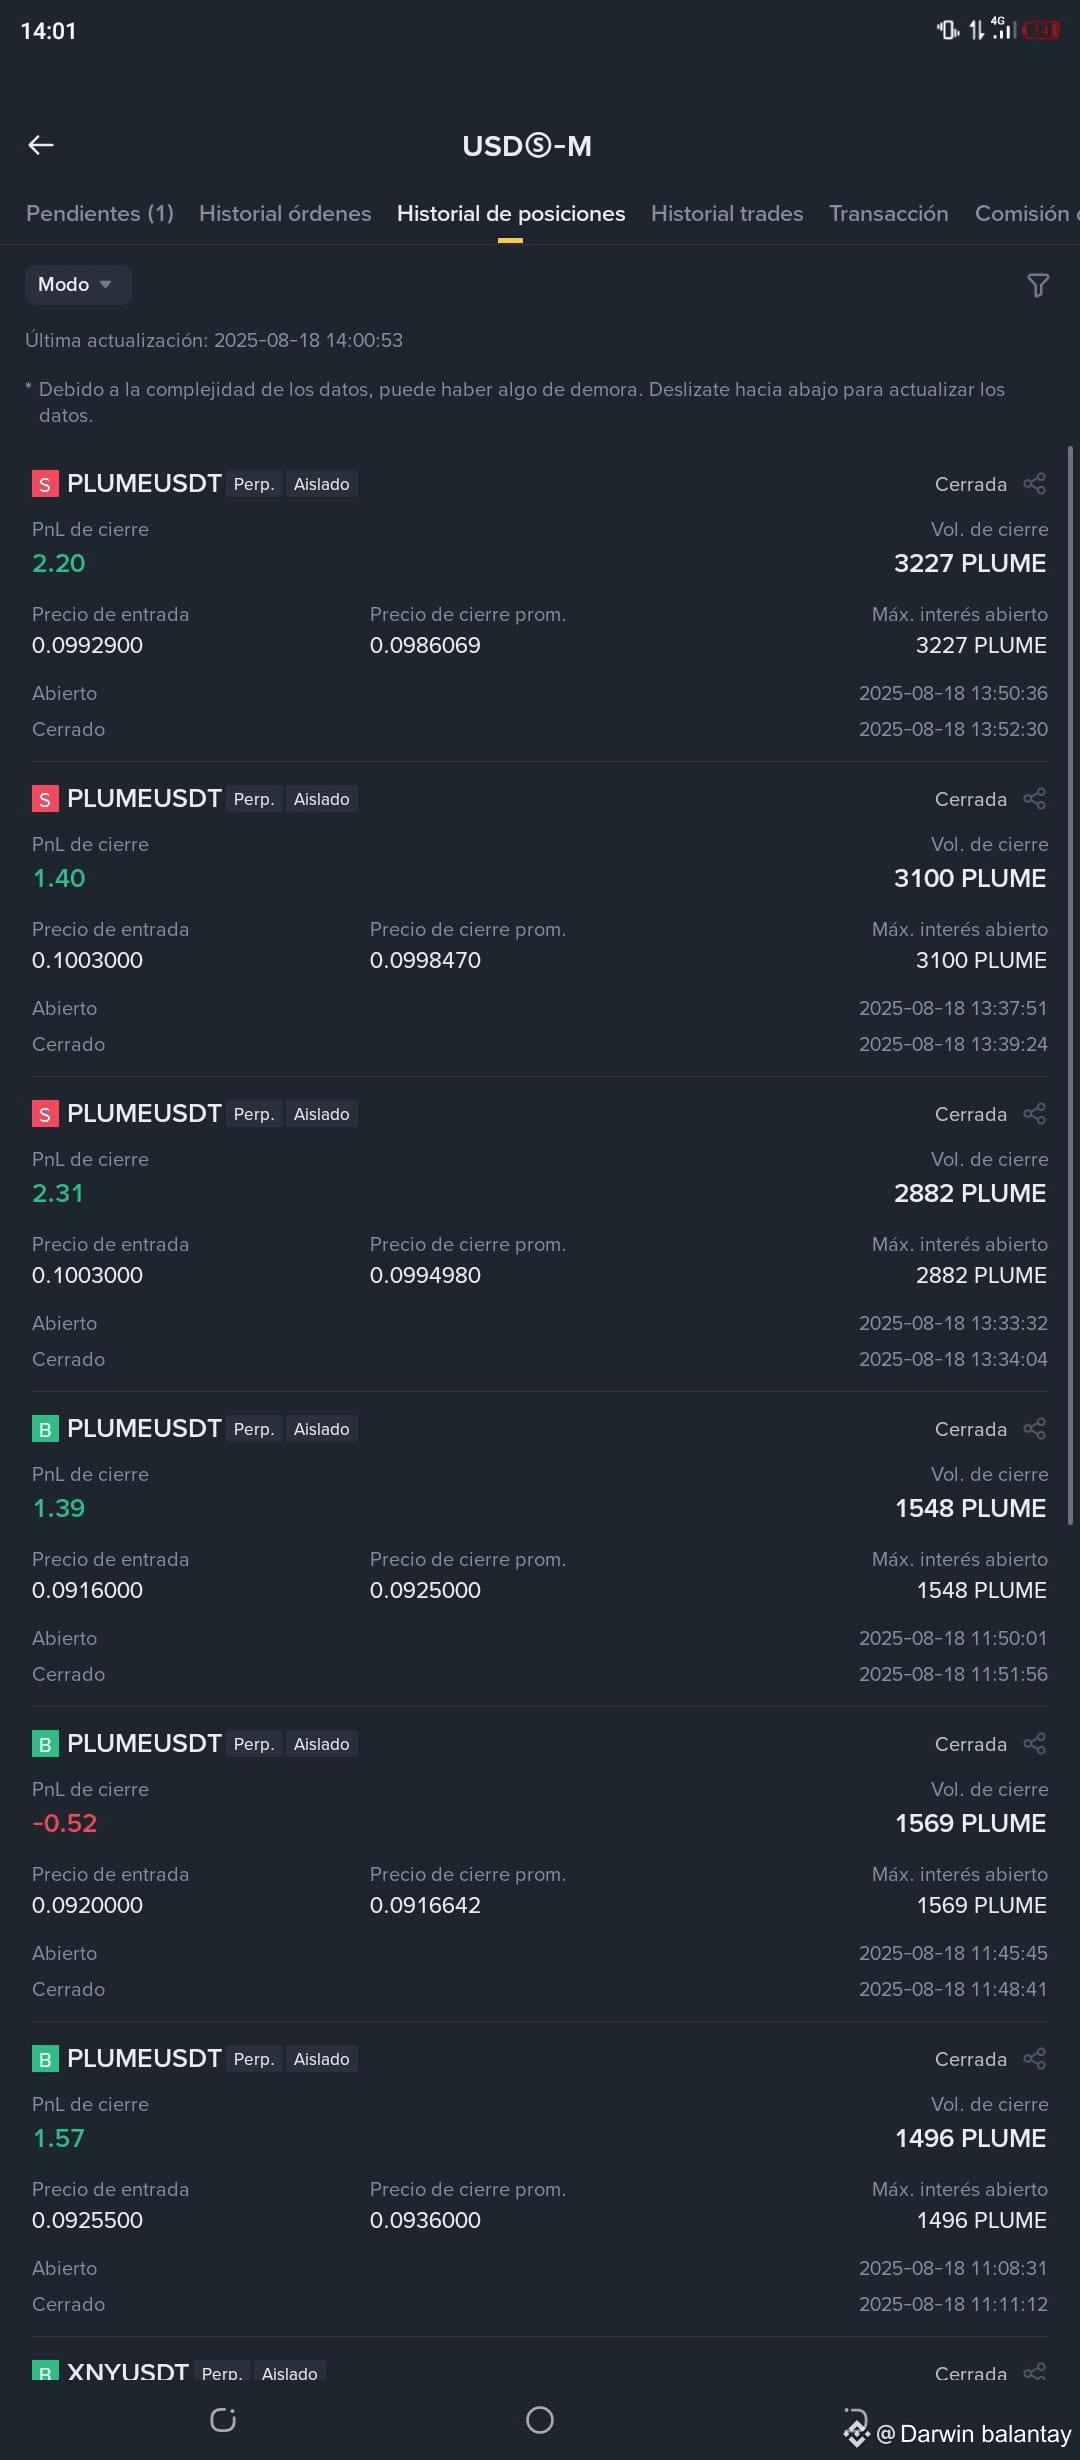Open PLUMEUSDT short entry at 0.0992900
Image resolution: width=1080 pixels, height=2460 pixels.
point(540,605)
